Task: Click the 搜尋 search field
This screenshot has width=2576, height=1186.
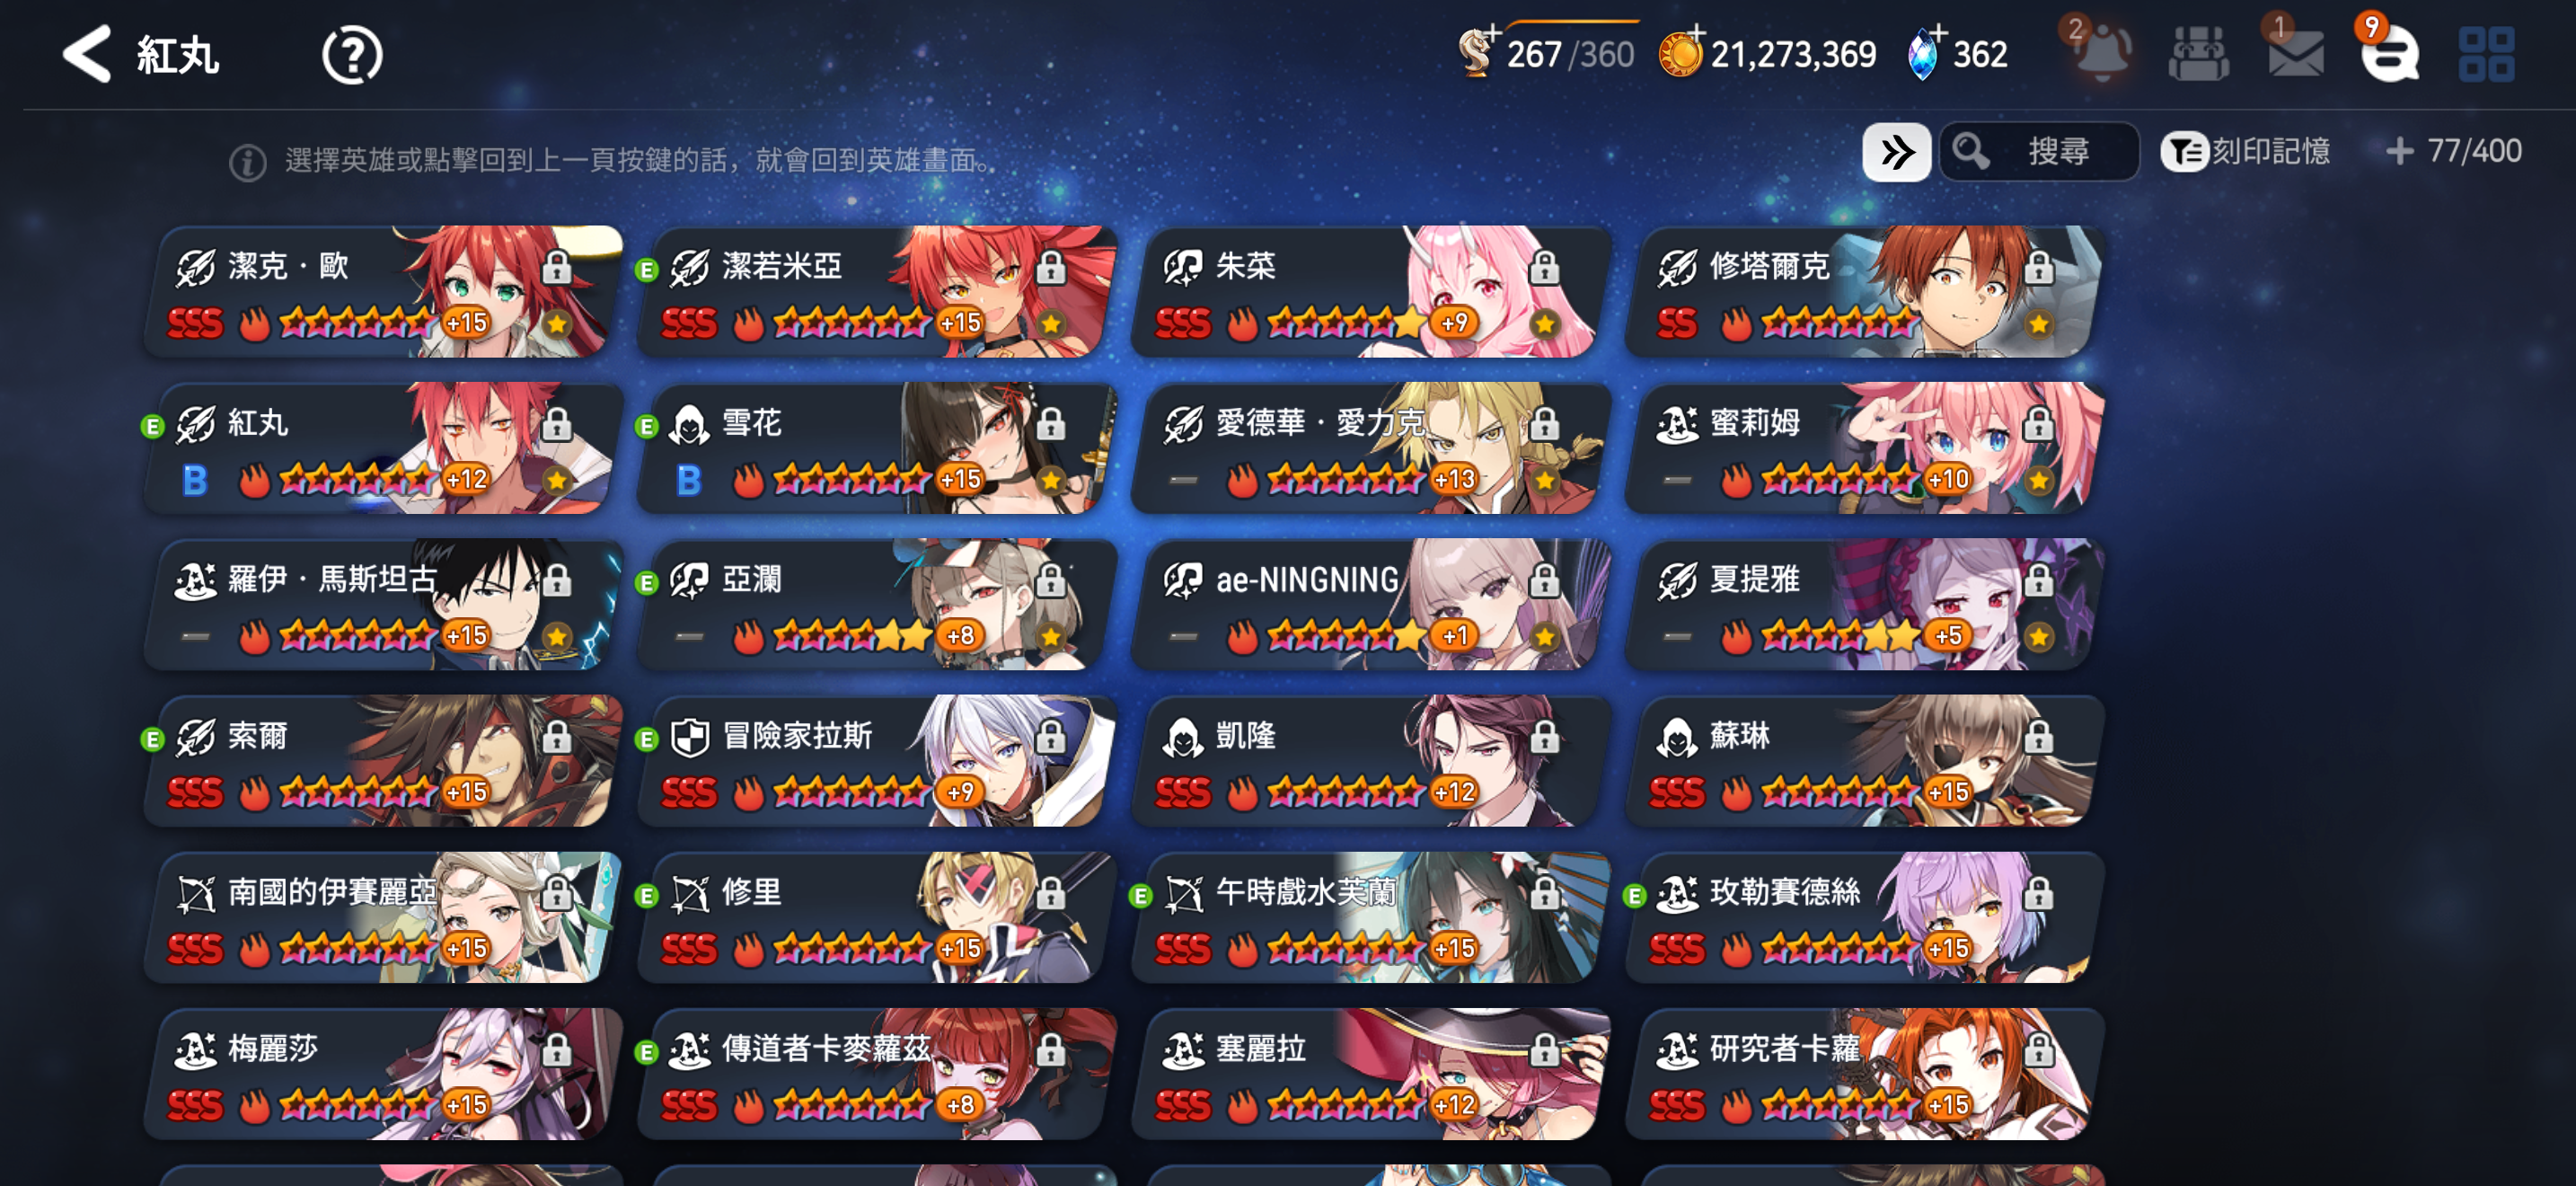Action: [2039, 152]
